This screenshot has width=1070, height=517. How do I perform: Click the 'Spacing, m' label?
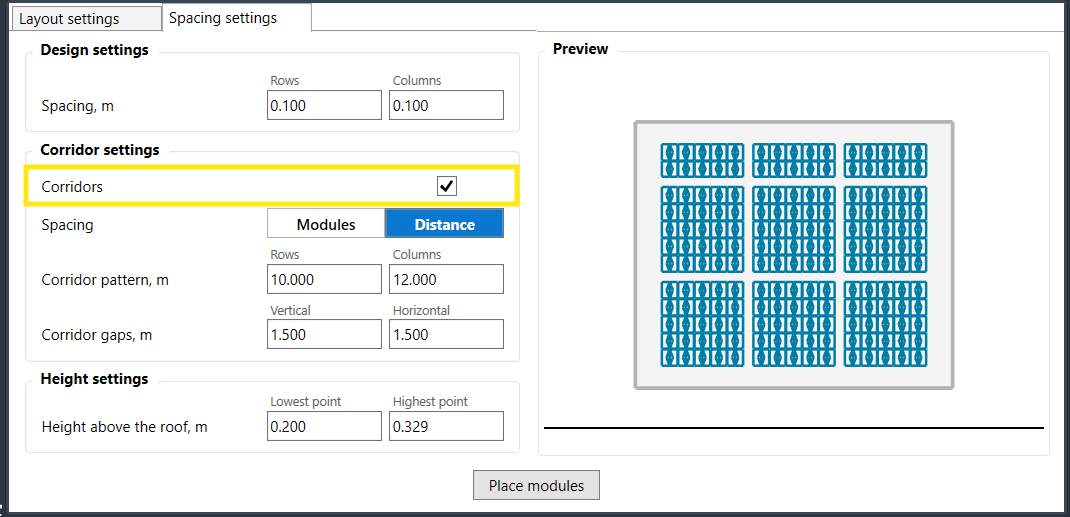click(78, 106)
